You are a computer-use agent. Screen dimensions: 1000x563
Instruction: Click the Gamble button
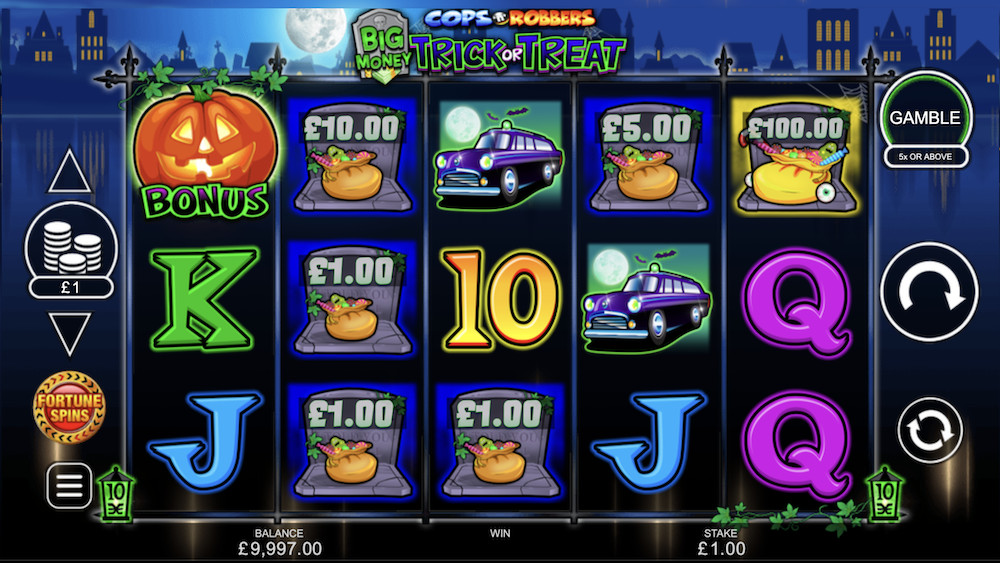925,118
